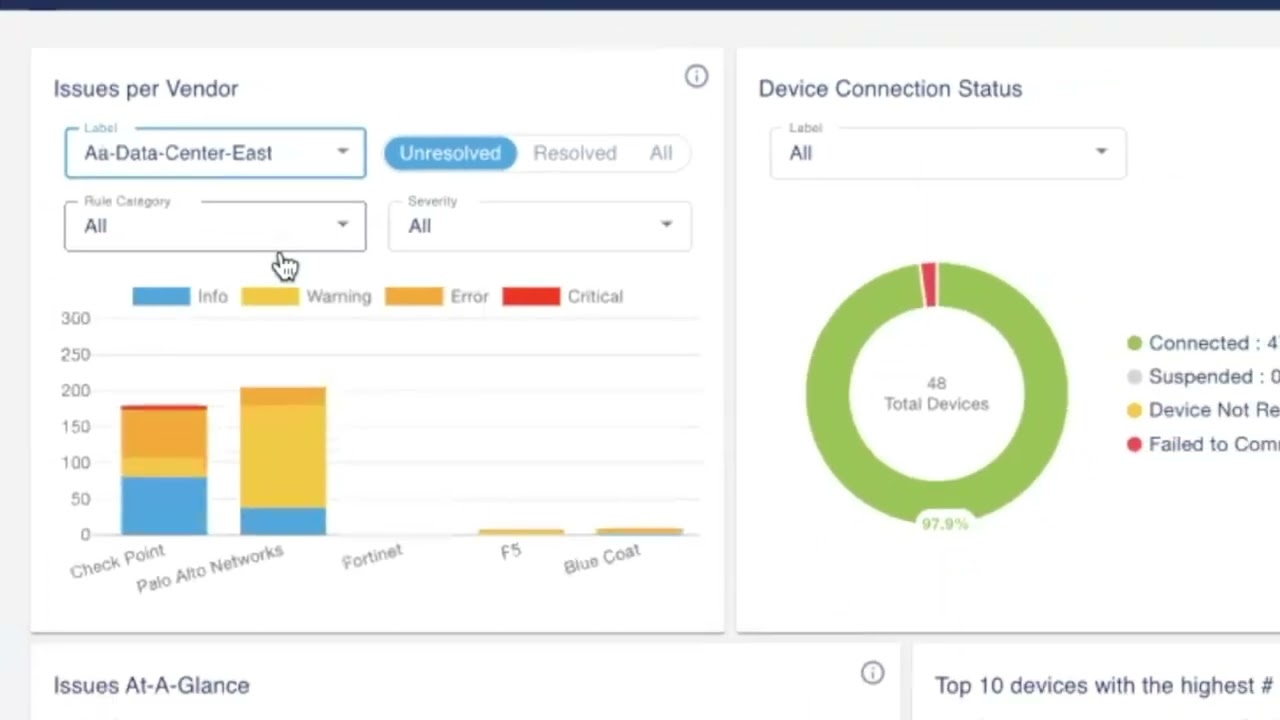Toggle the Critical legend entry
Screen dimensions: 1280x720
(x=562, y=296)
